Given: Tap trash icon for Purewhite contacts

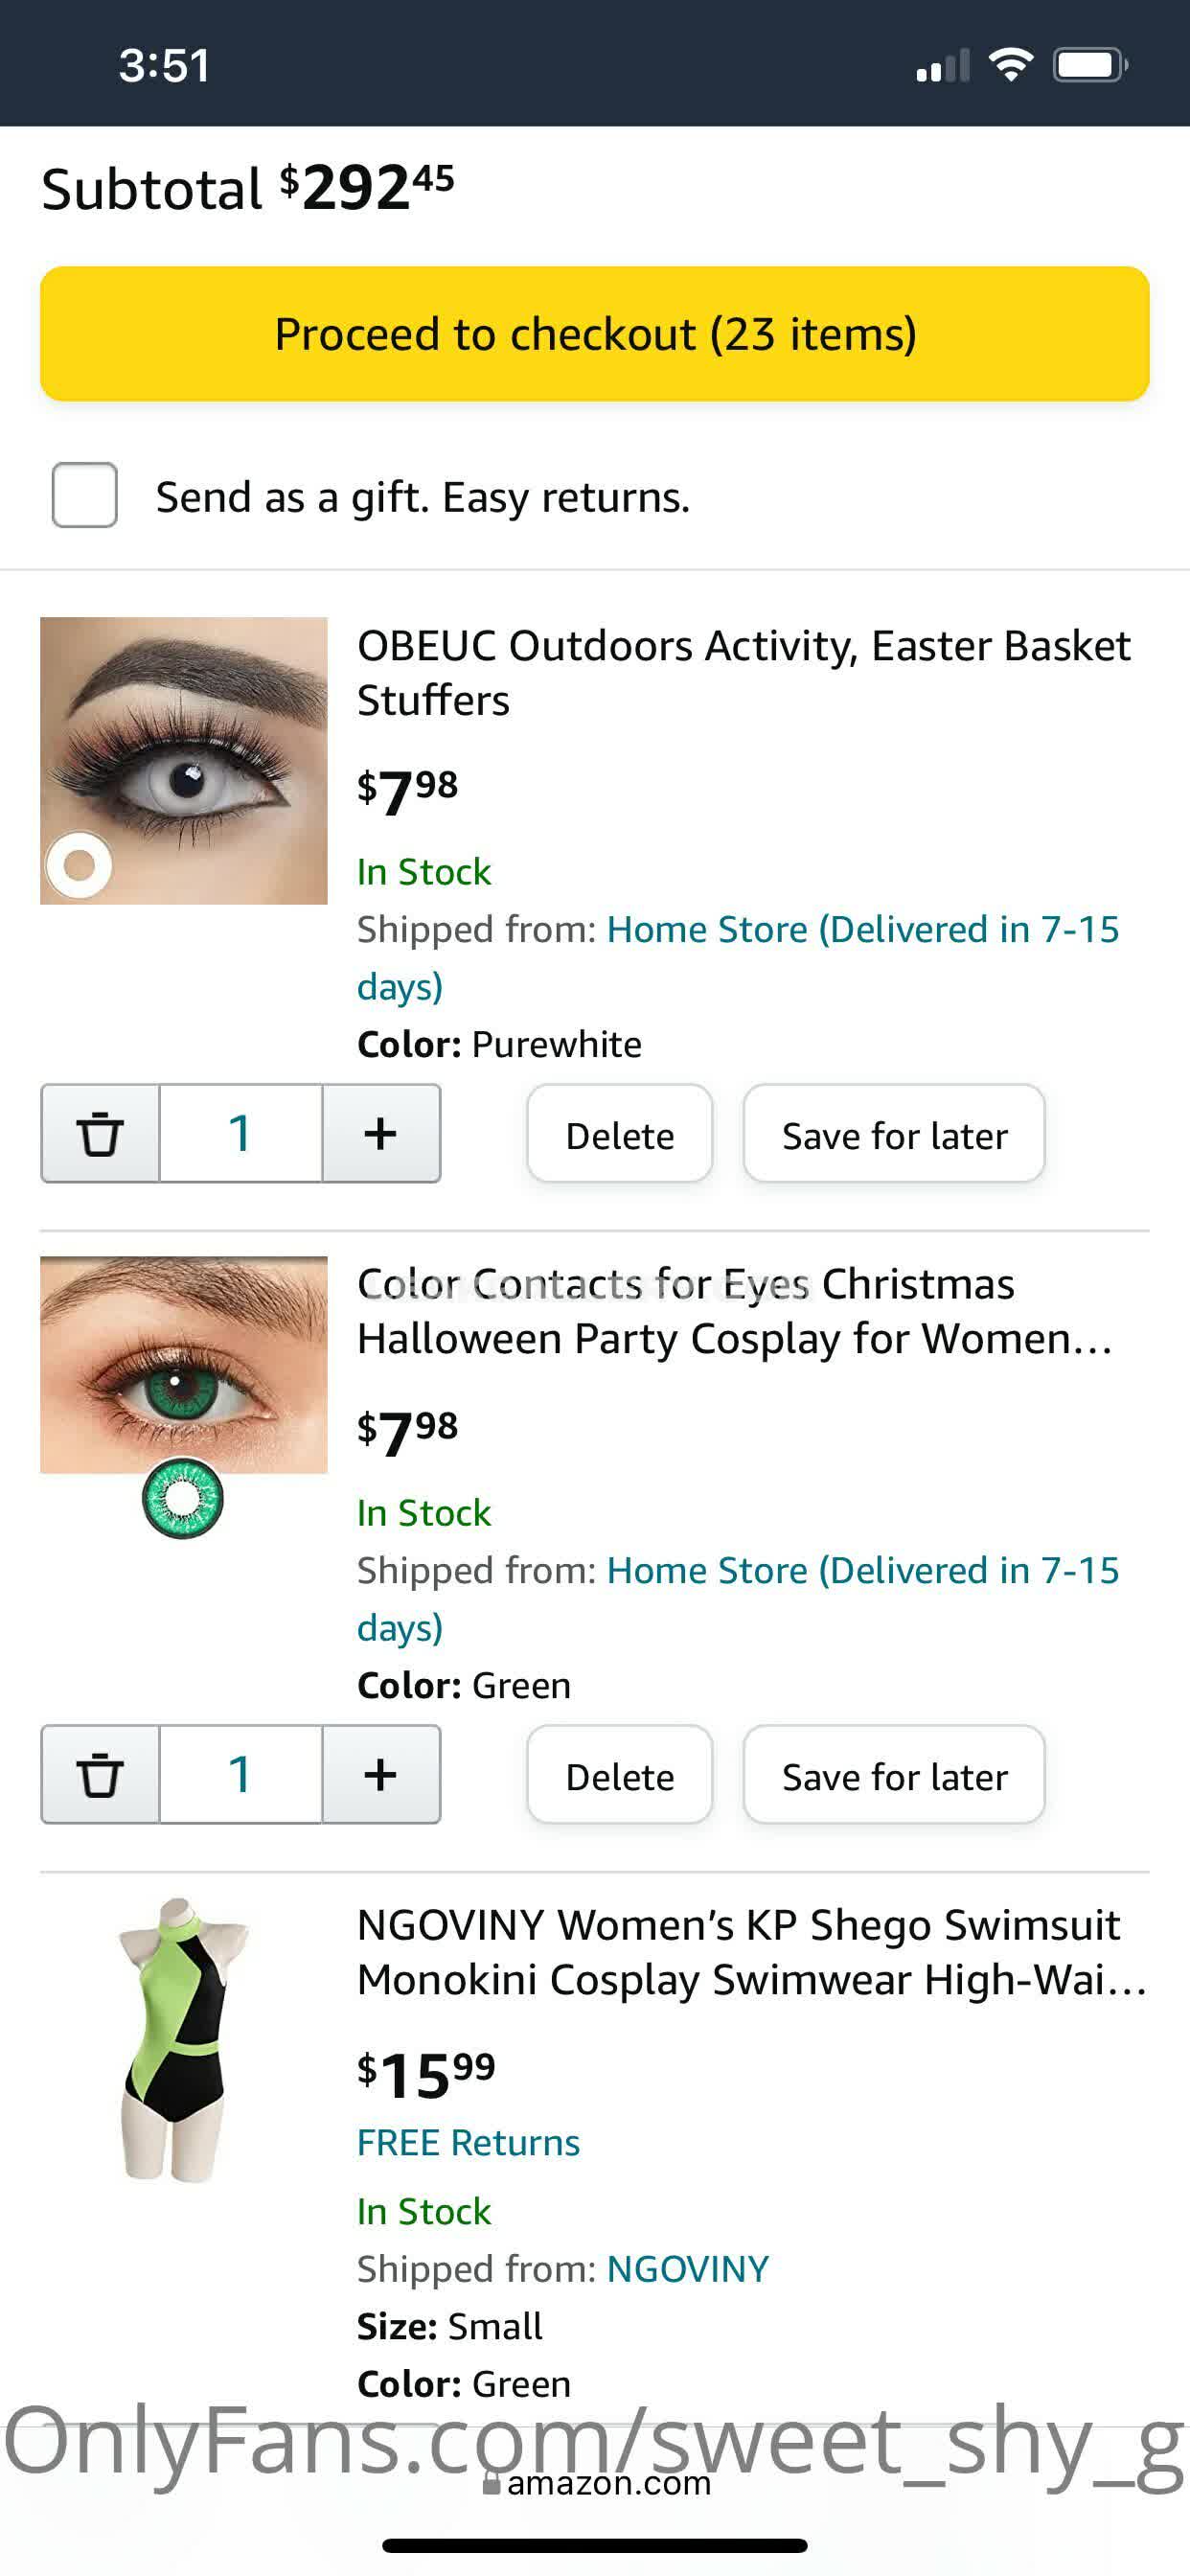Looking at the screenshot, I should [100, 1133].
